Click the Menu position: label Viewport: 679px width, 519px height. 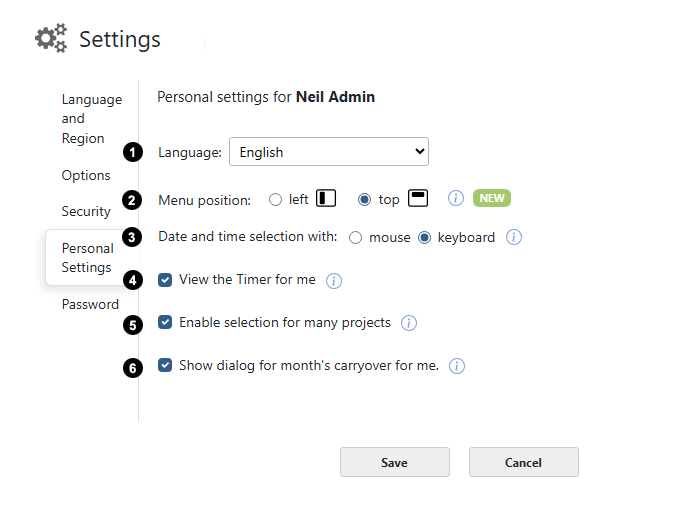point(204,200)
